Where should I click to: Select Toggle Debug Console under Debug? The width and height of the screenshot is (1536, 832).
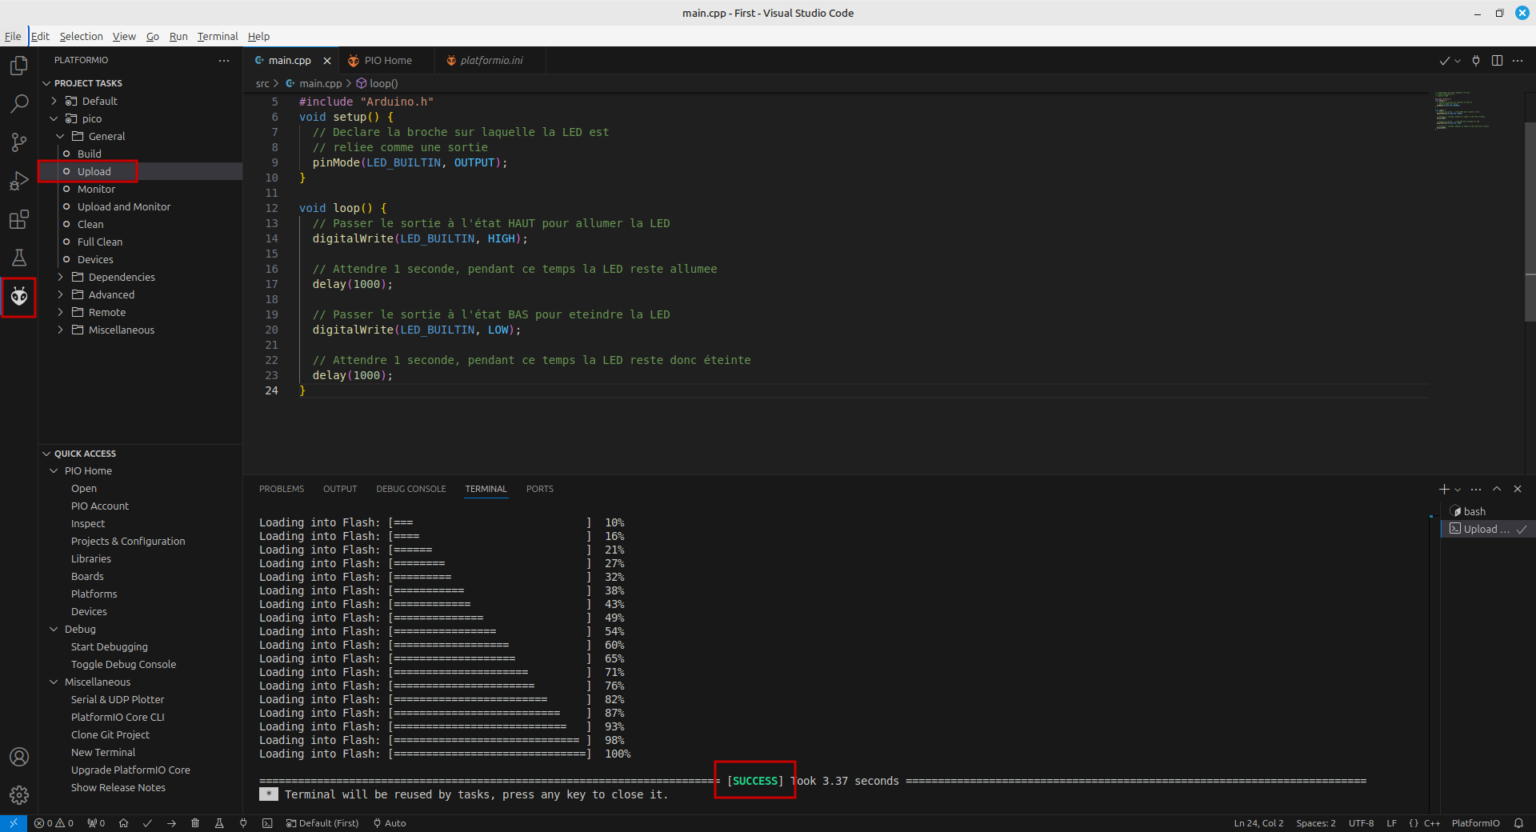click(124, 664)
